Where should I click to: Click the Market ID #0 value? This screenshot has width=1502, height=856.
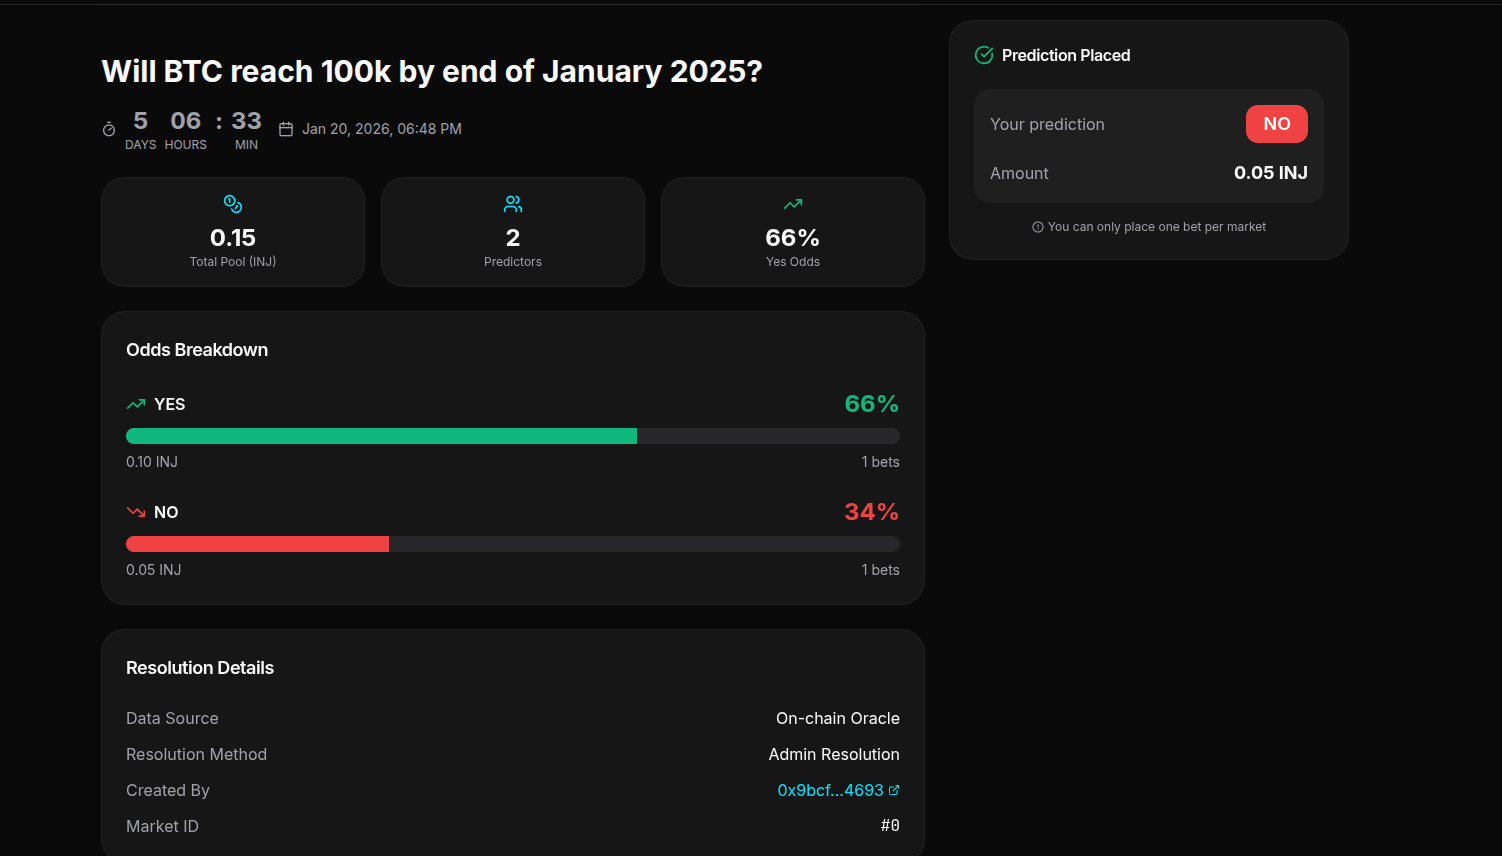(x=890, y=826)
